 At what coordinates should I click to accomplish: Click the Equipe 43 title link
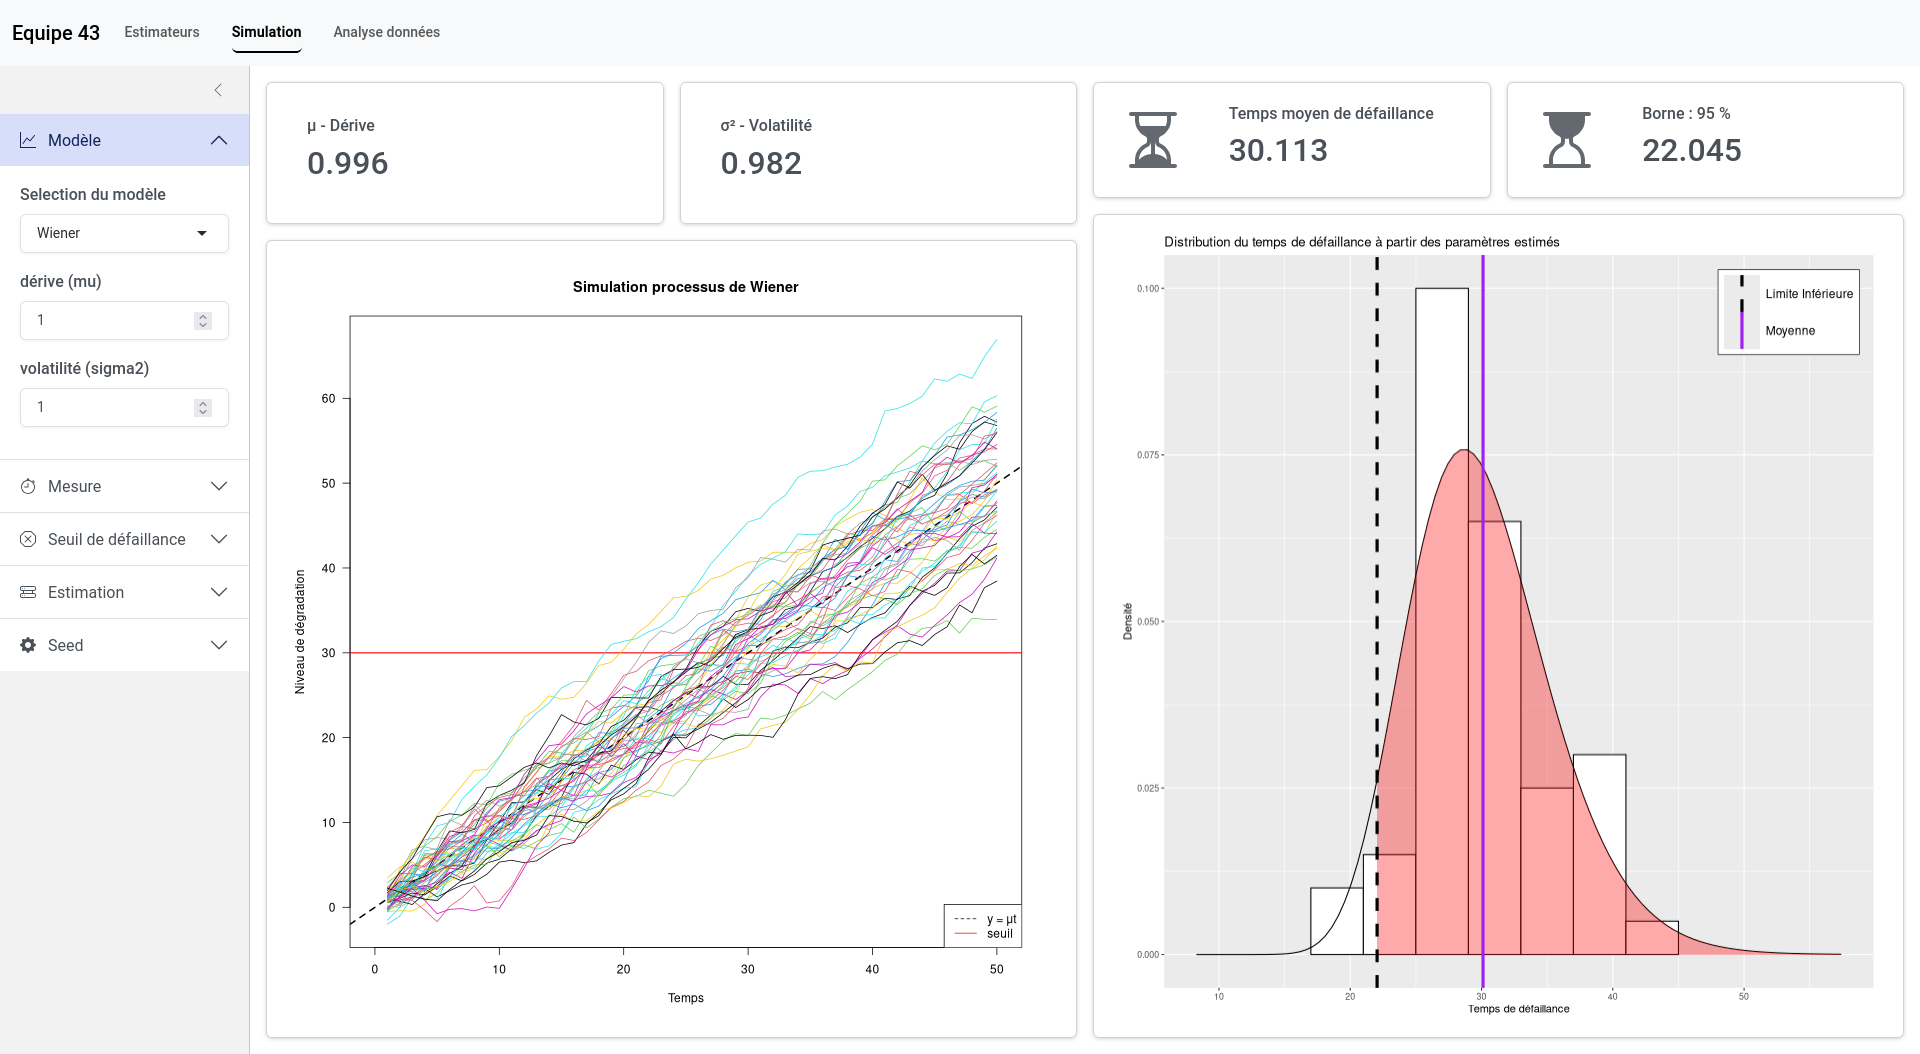click(x=56, y=32)
